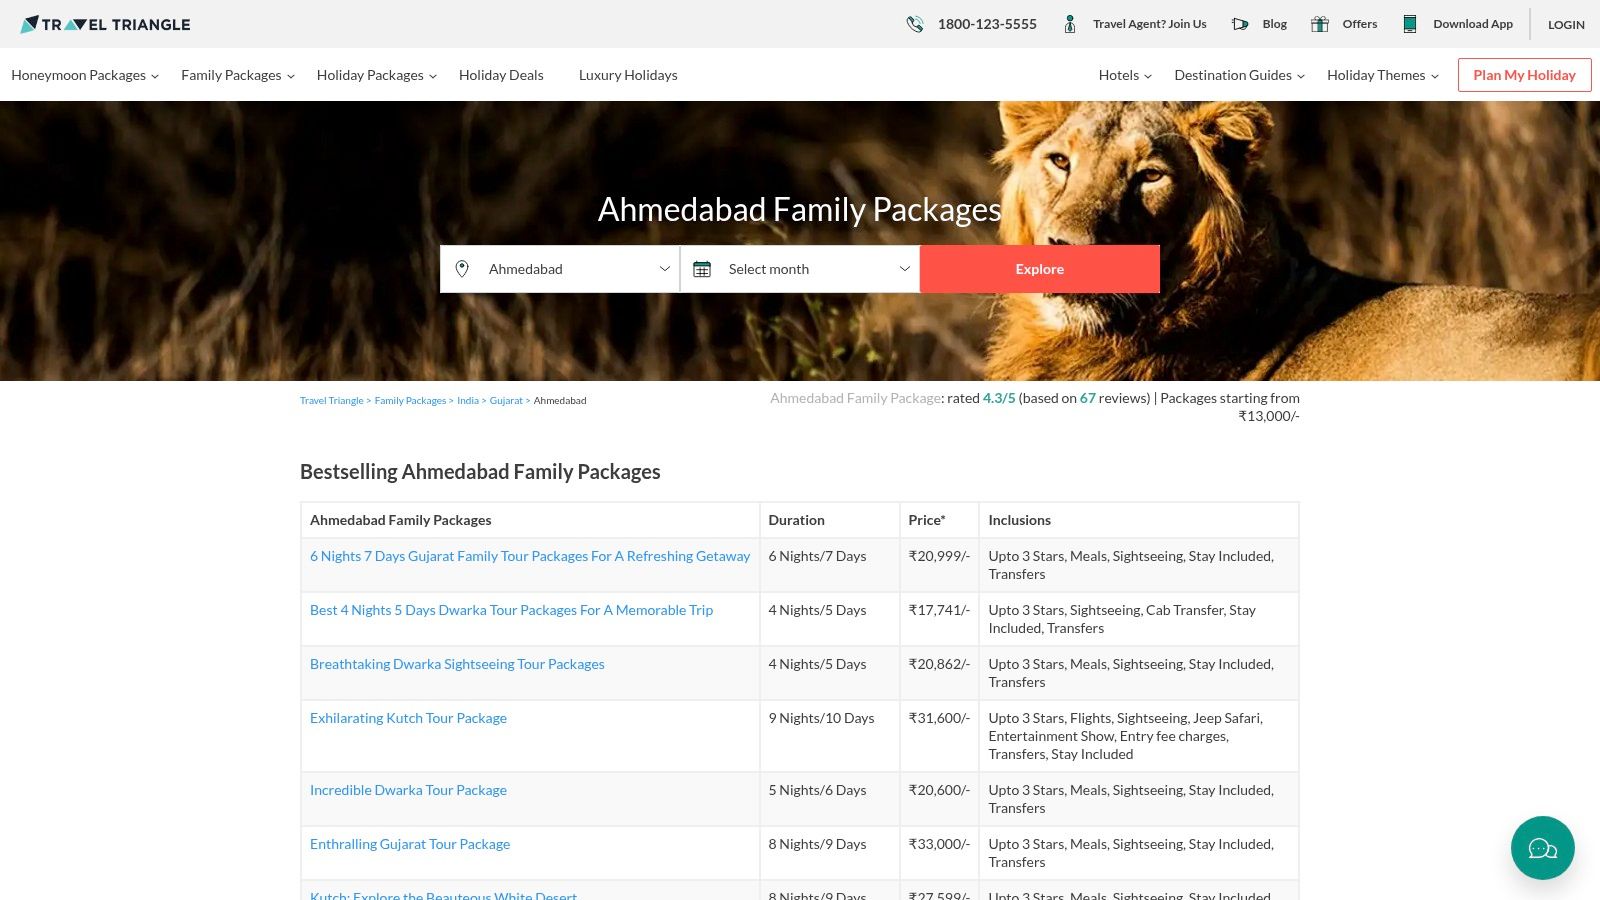Click the Download App mobile icon
This screenshot has height=900, width=1600.
click(1410, 23)
